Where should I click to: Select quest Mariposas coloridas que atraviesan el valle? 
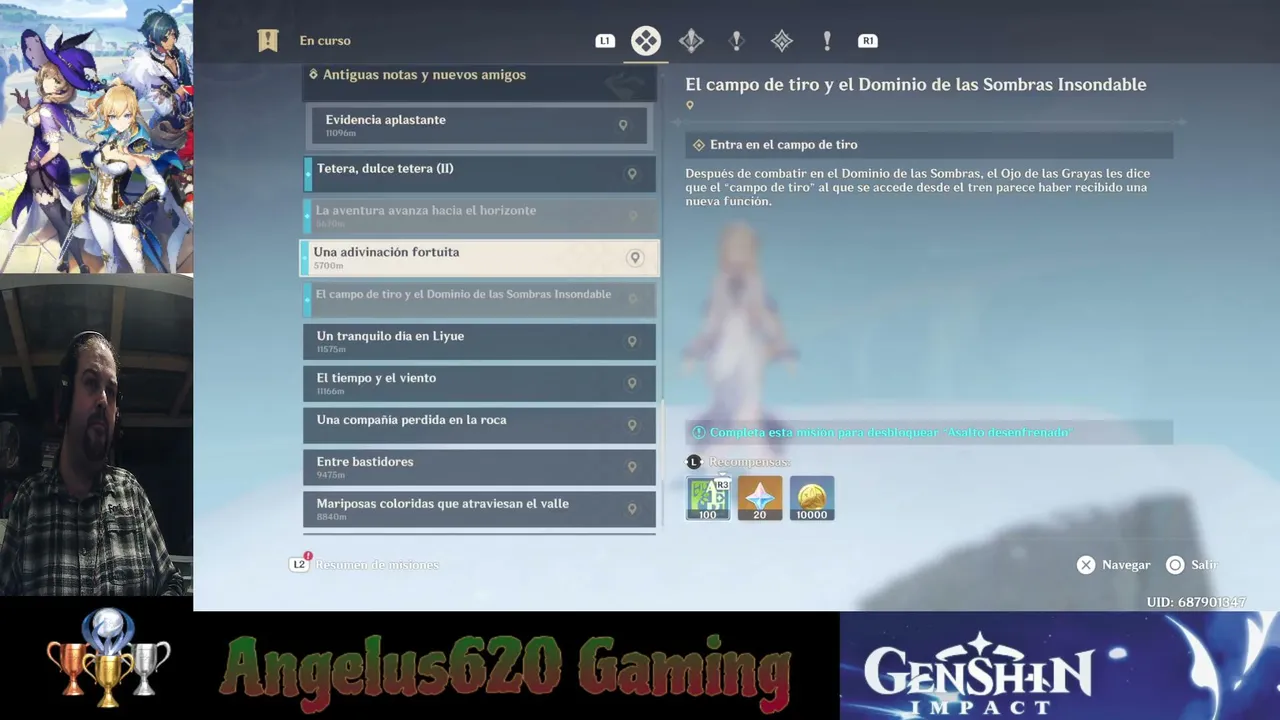point(480,510)
